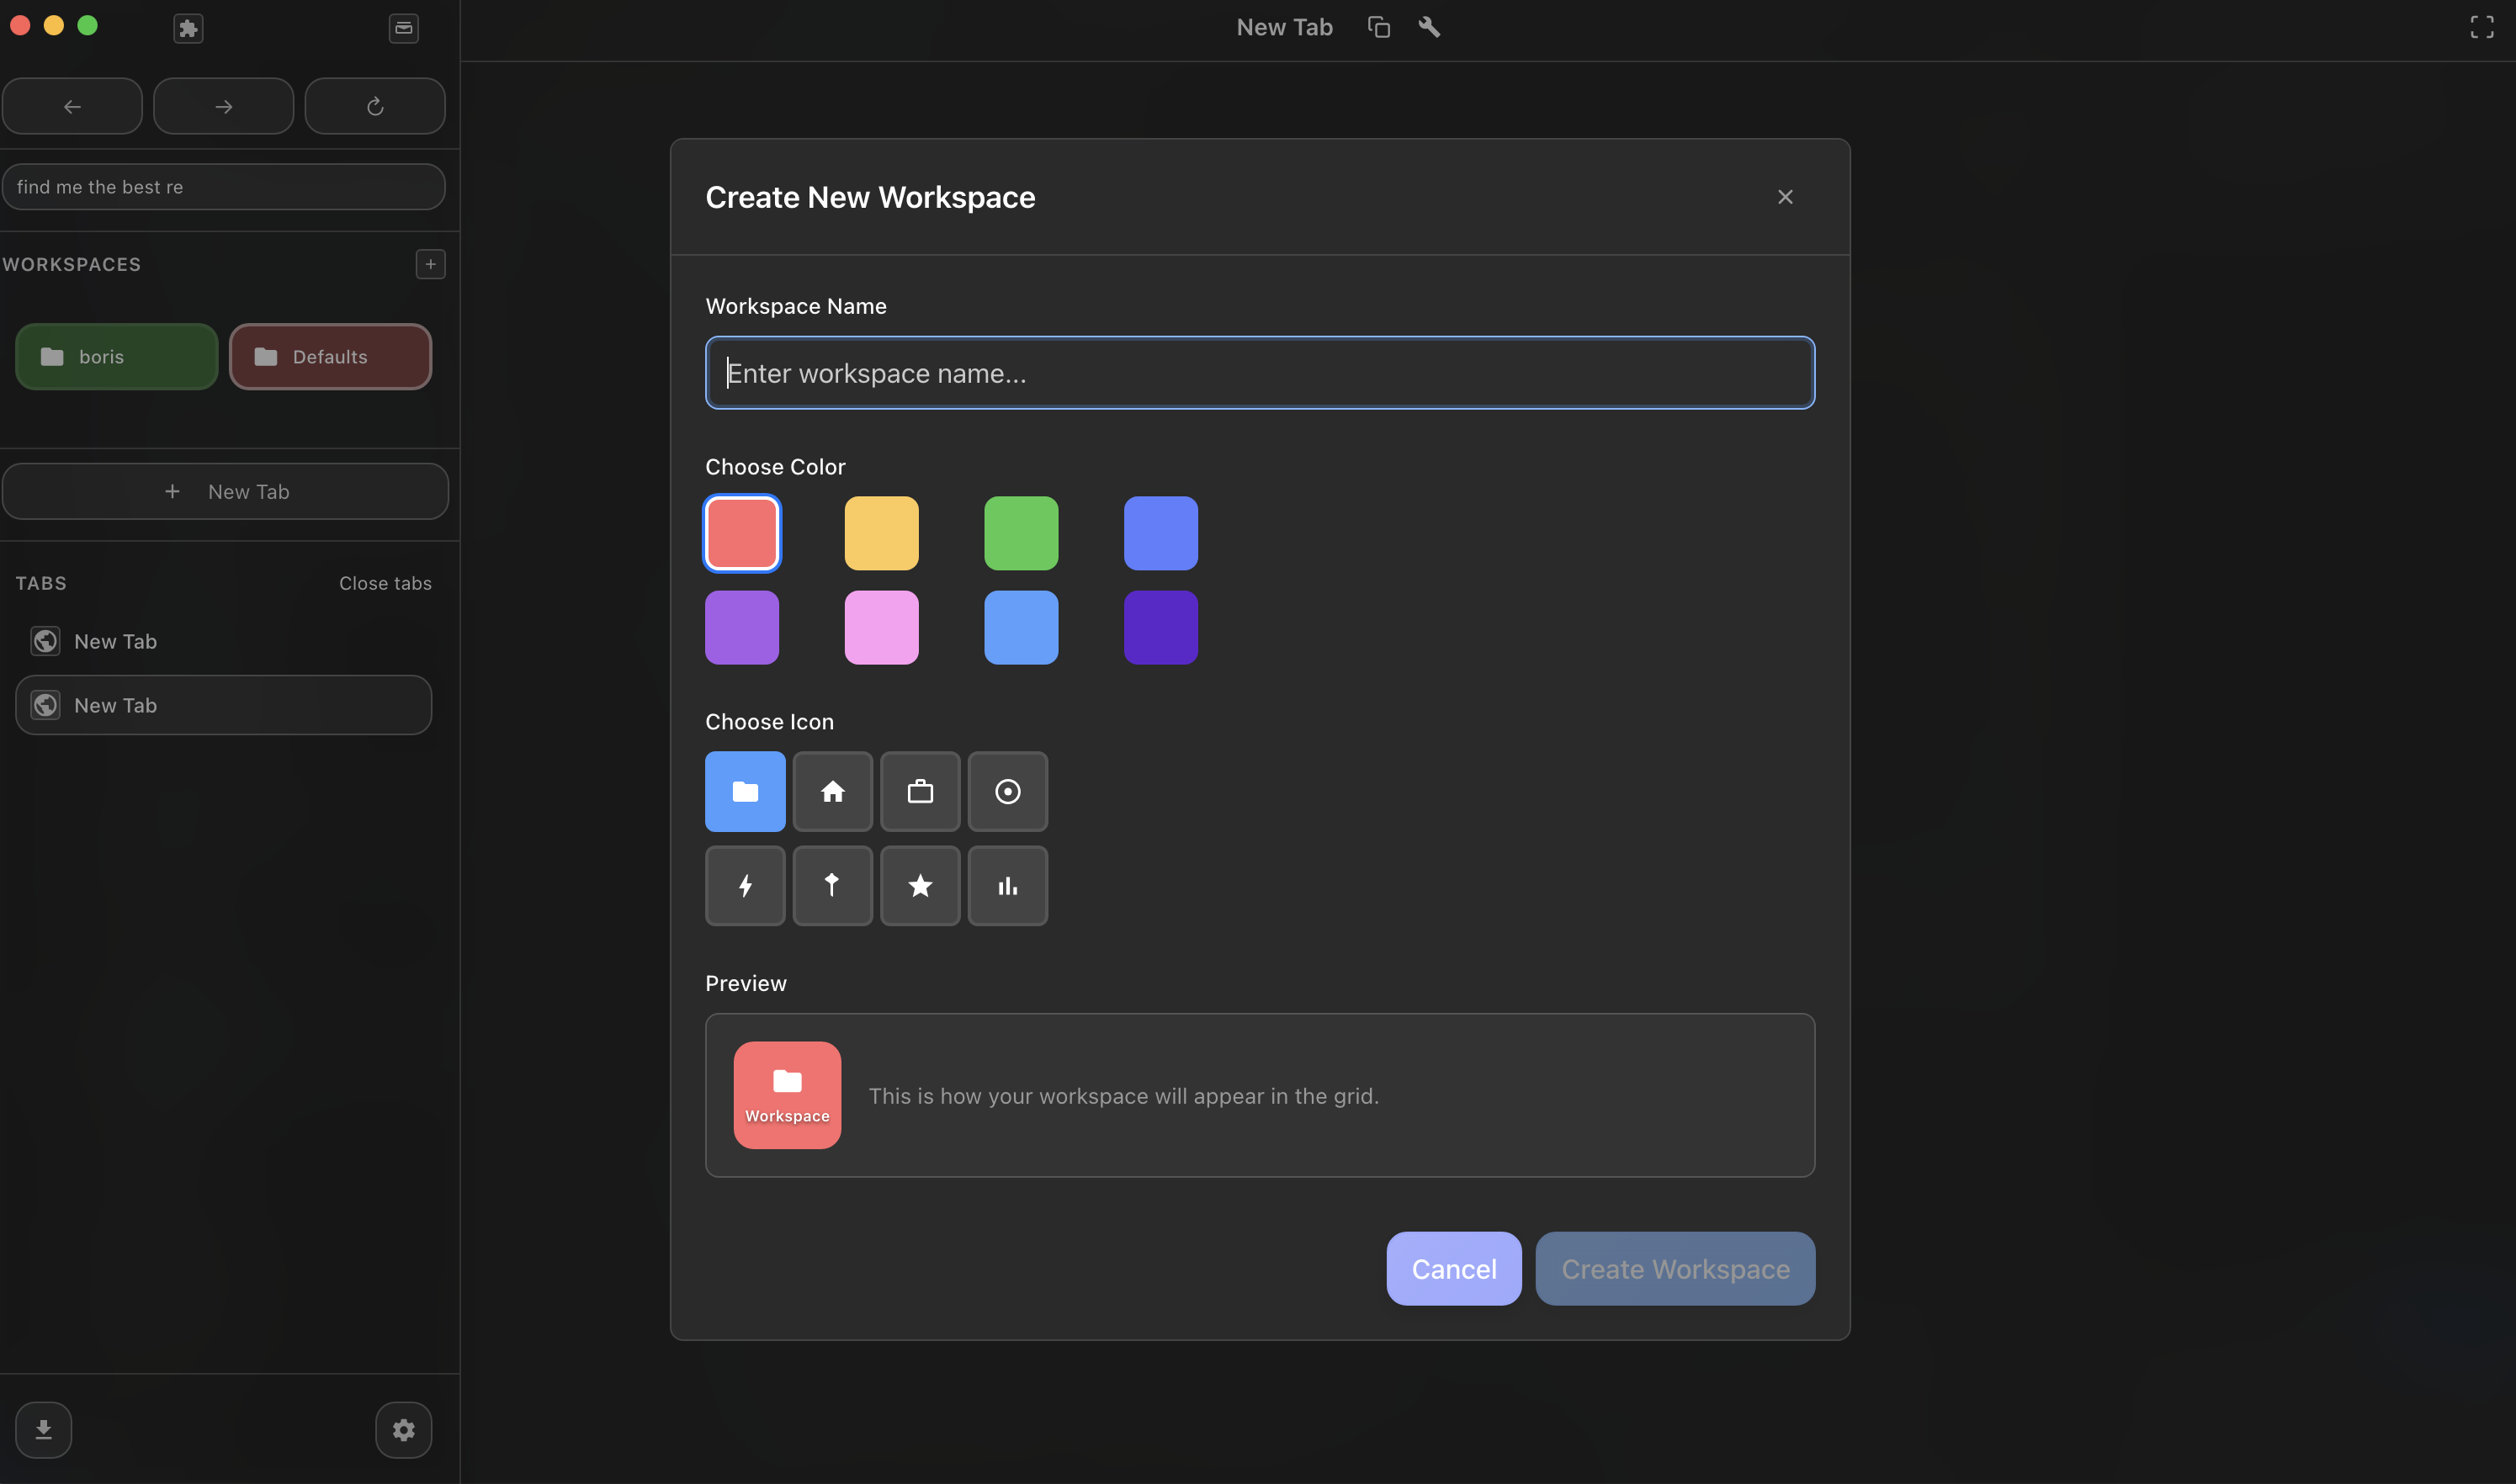Switch to the boris workspace
This screenshot has height=1484, width=2516.
coord(116,356)
